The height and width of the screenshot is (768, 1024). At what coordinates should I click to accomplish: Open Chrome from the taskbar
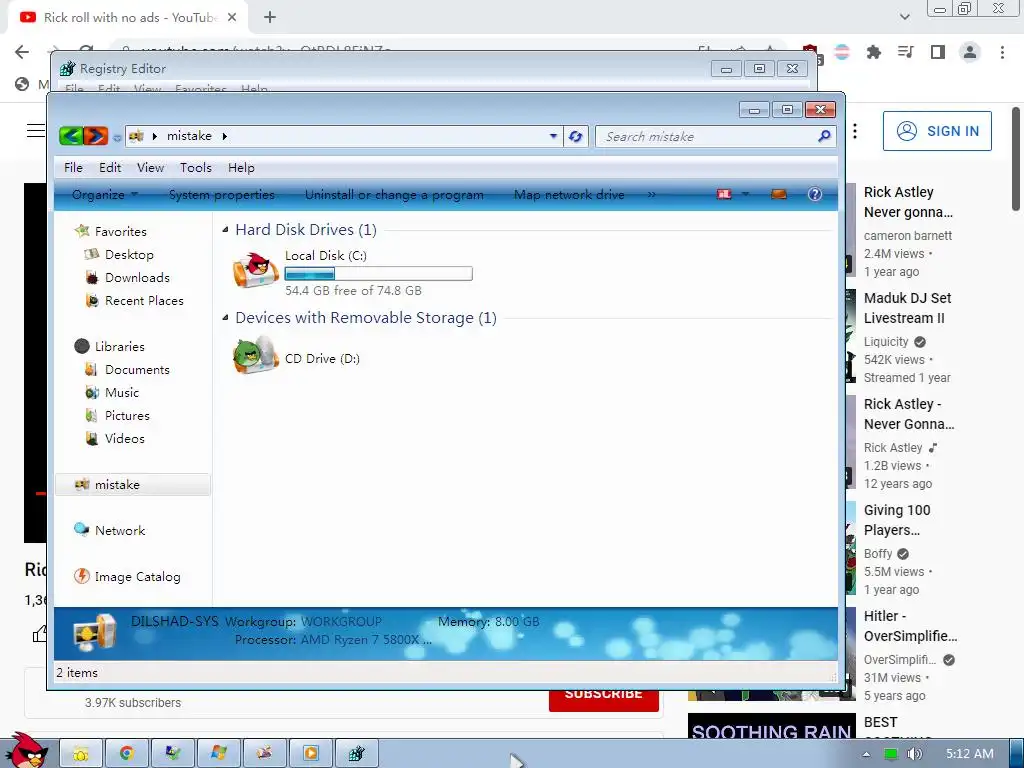point(127,754)
